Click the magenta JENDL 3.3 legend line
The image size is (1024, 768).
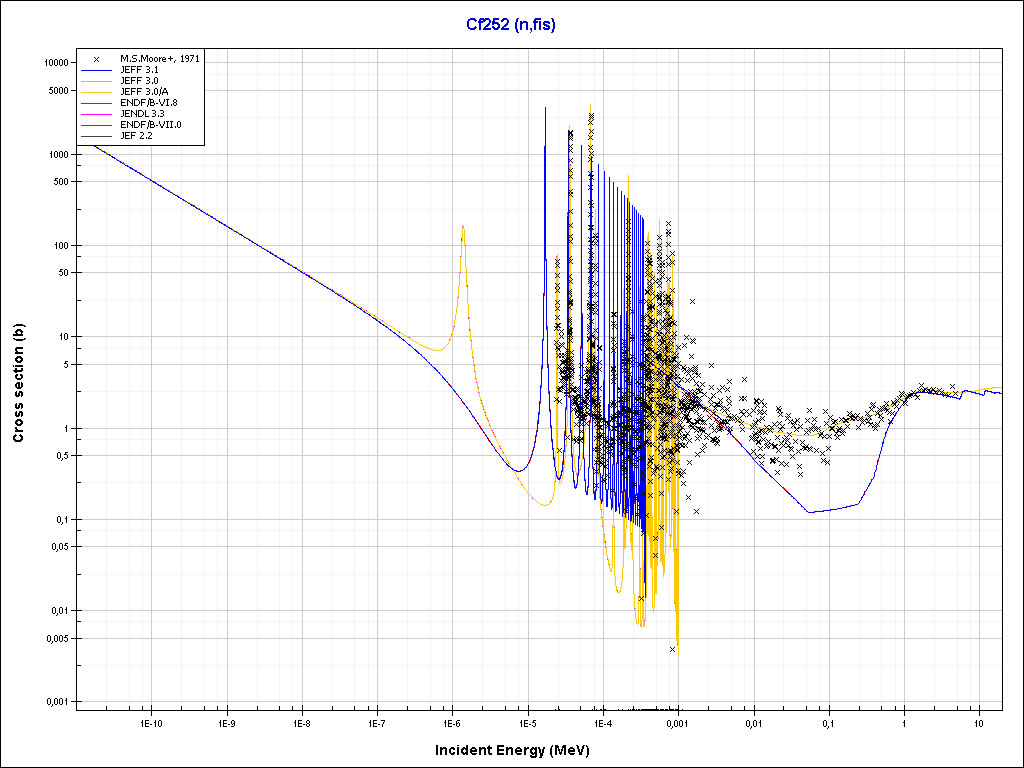point(96,114)
